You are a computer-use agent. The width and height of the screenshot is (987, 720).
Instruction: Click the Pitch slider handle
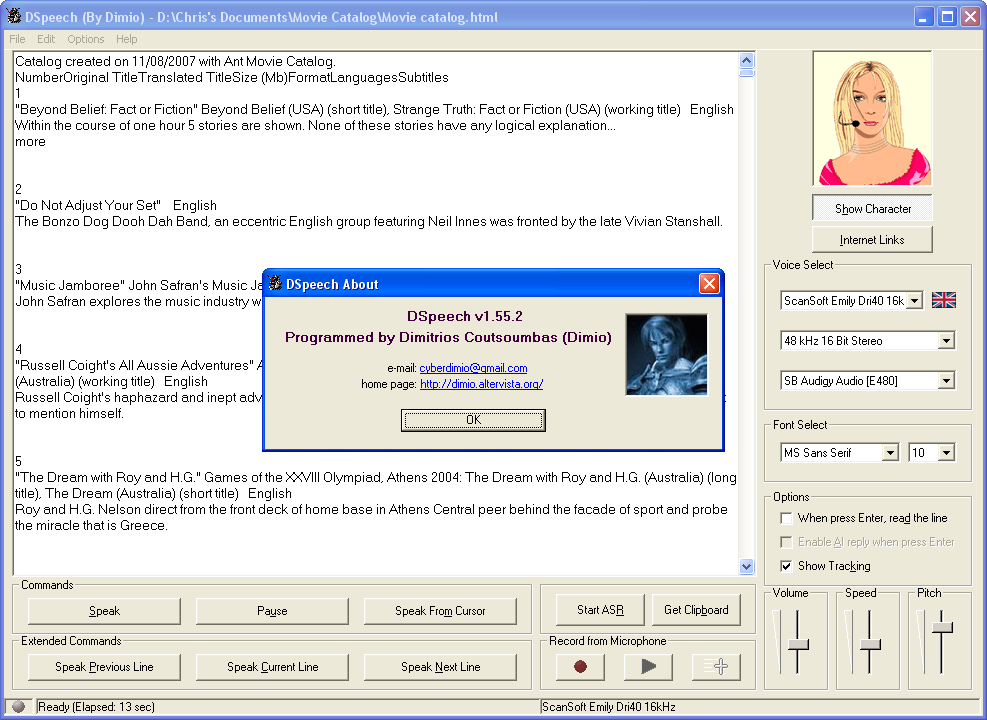(x=942, y=627)
